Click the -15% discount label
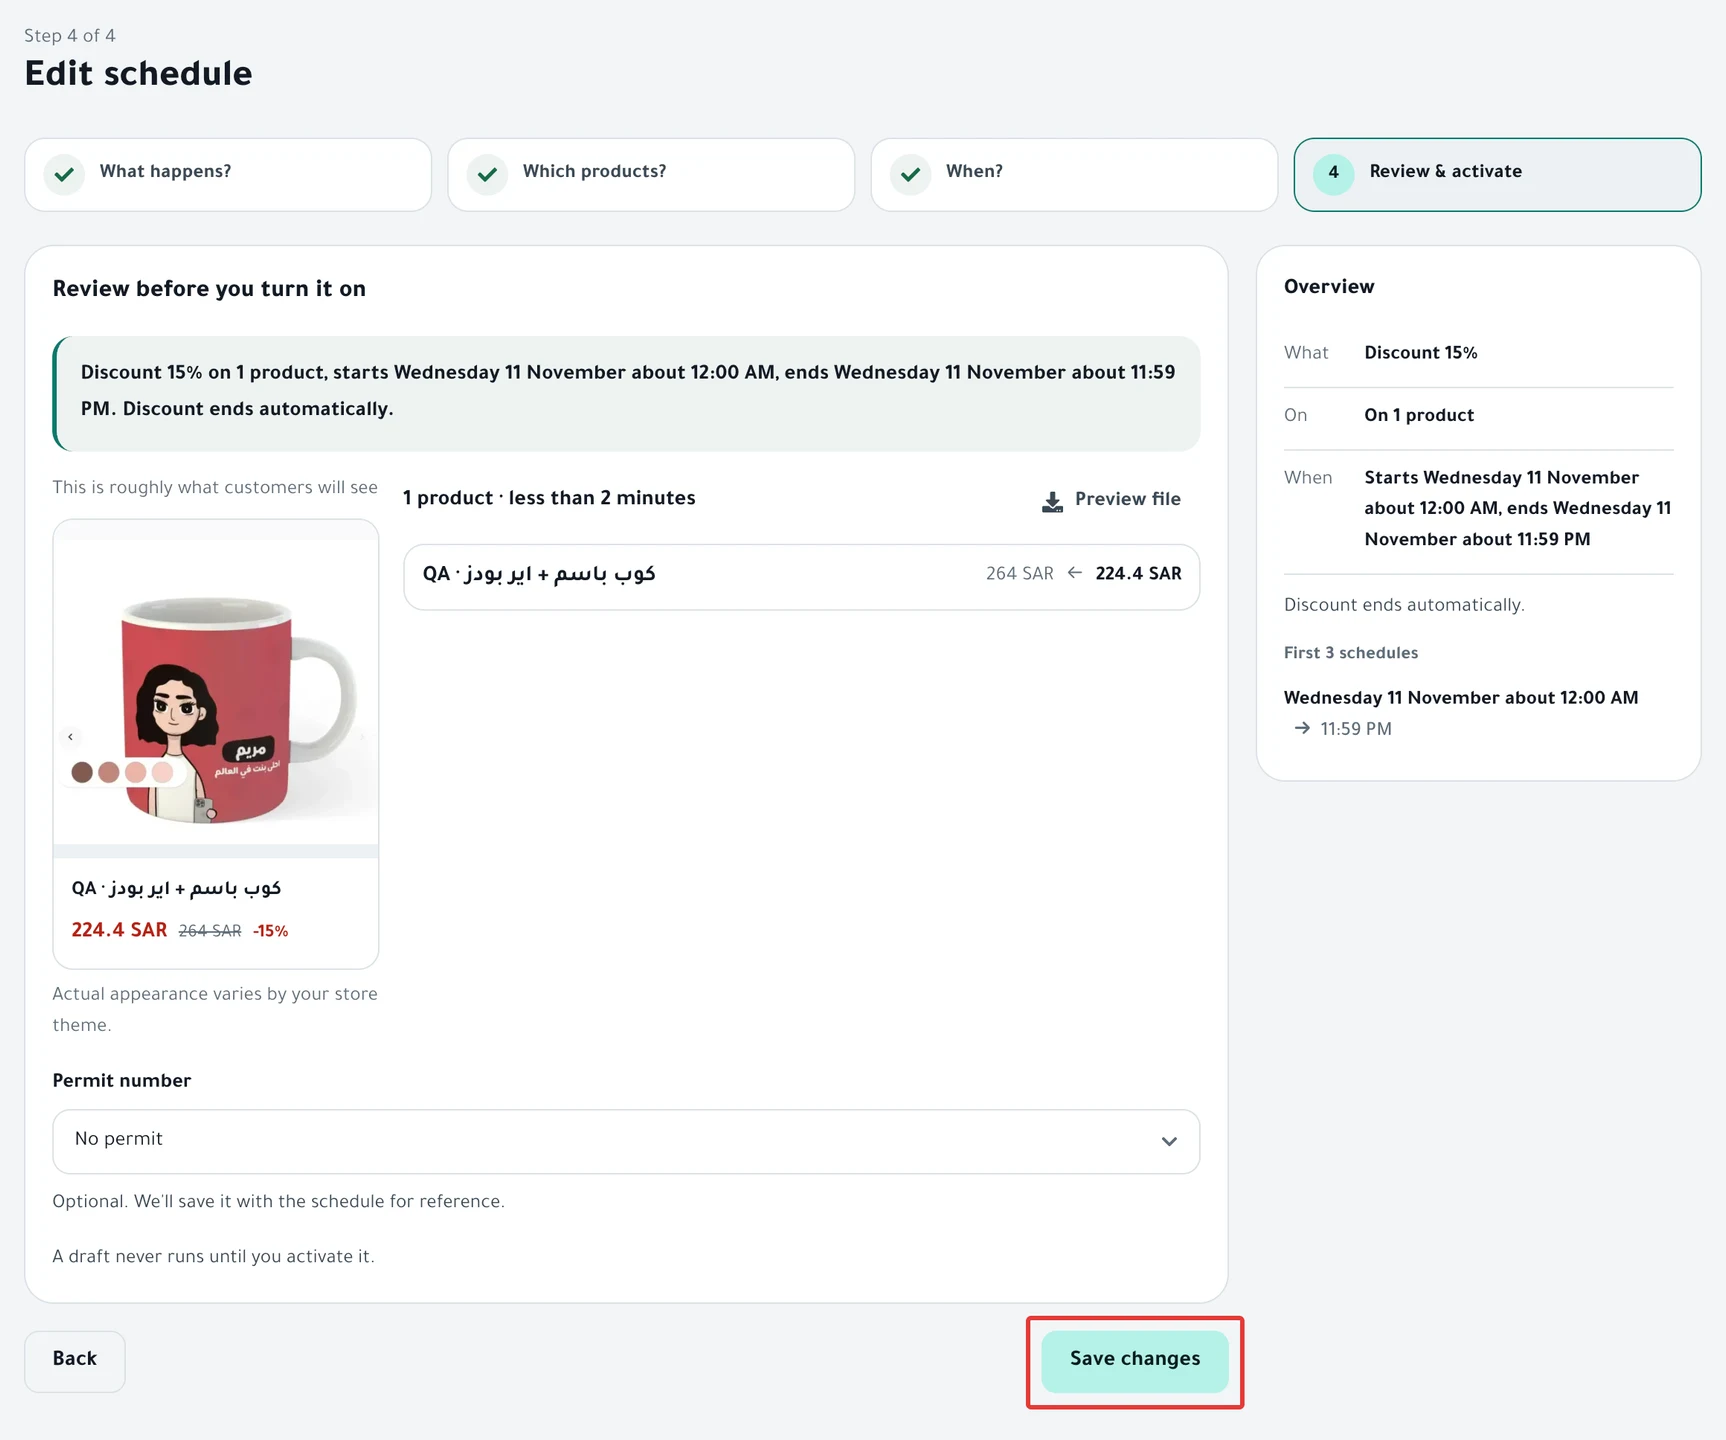Image resolution: width=1726 pixels, height=1440 pixels. (270, 931)
